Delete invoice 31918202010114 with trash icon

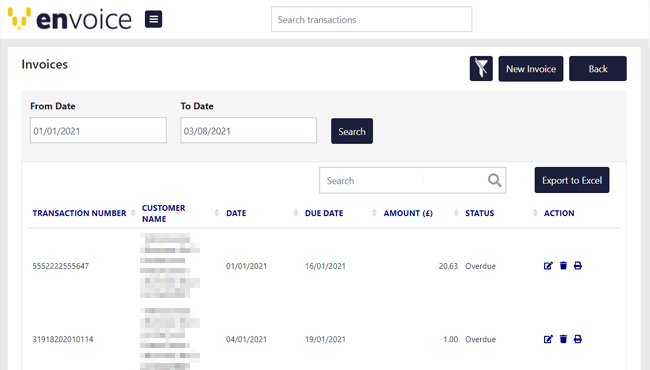tap(563, 339)
